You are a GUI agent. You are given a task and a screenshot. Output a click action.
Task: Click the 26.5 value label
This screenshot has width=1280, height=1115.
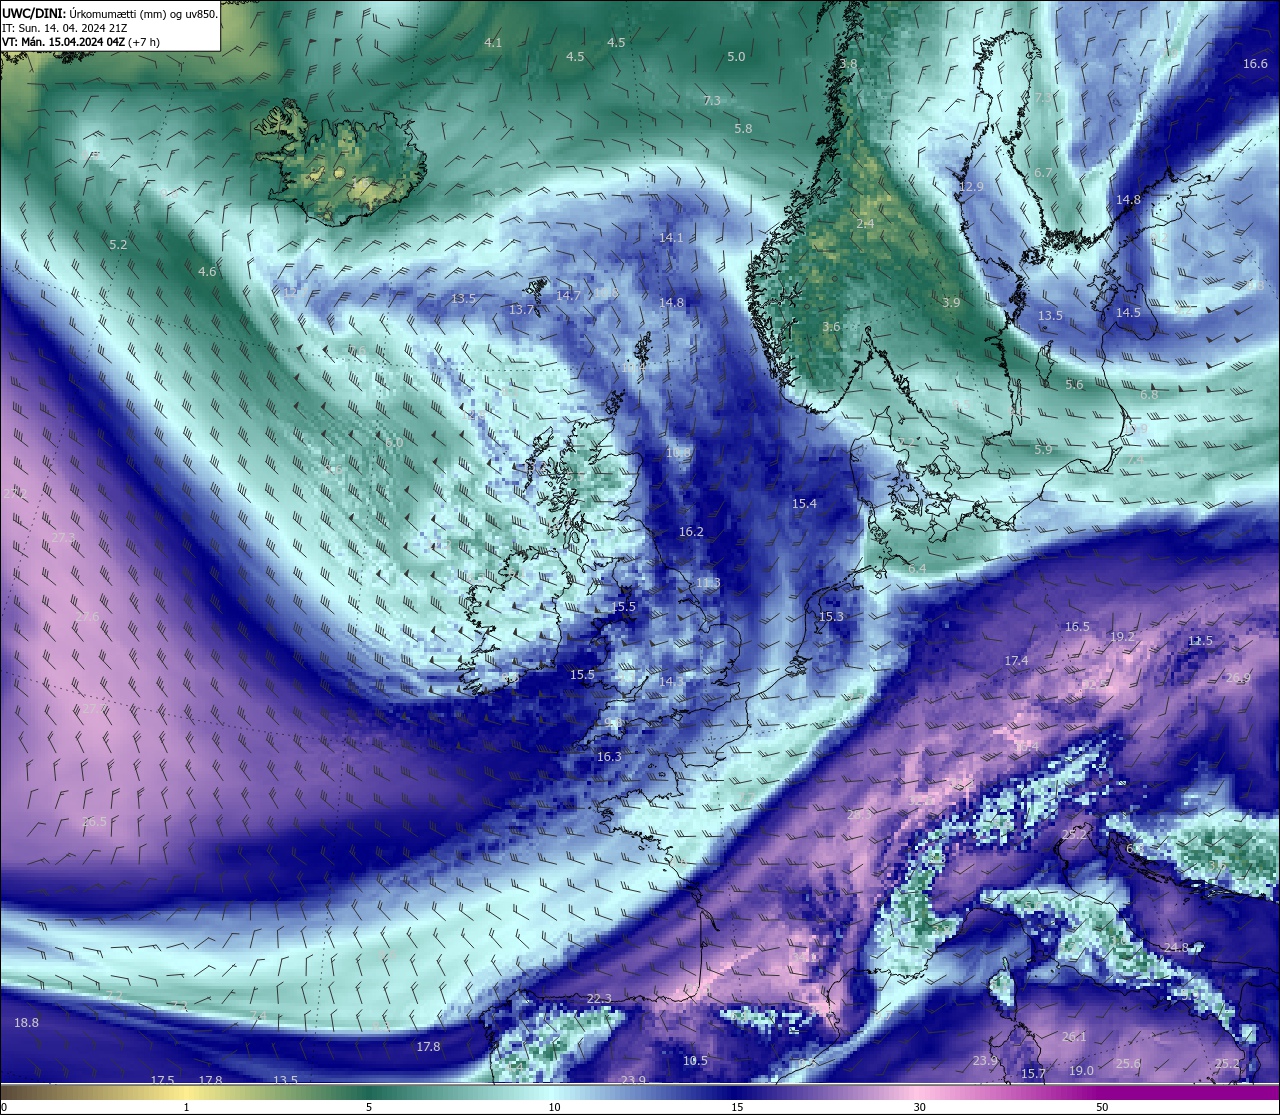tap(94, 822)
